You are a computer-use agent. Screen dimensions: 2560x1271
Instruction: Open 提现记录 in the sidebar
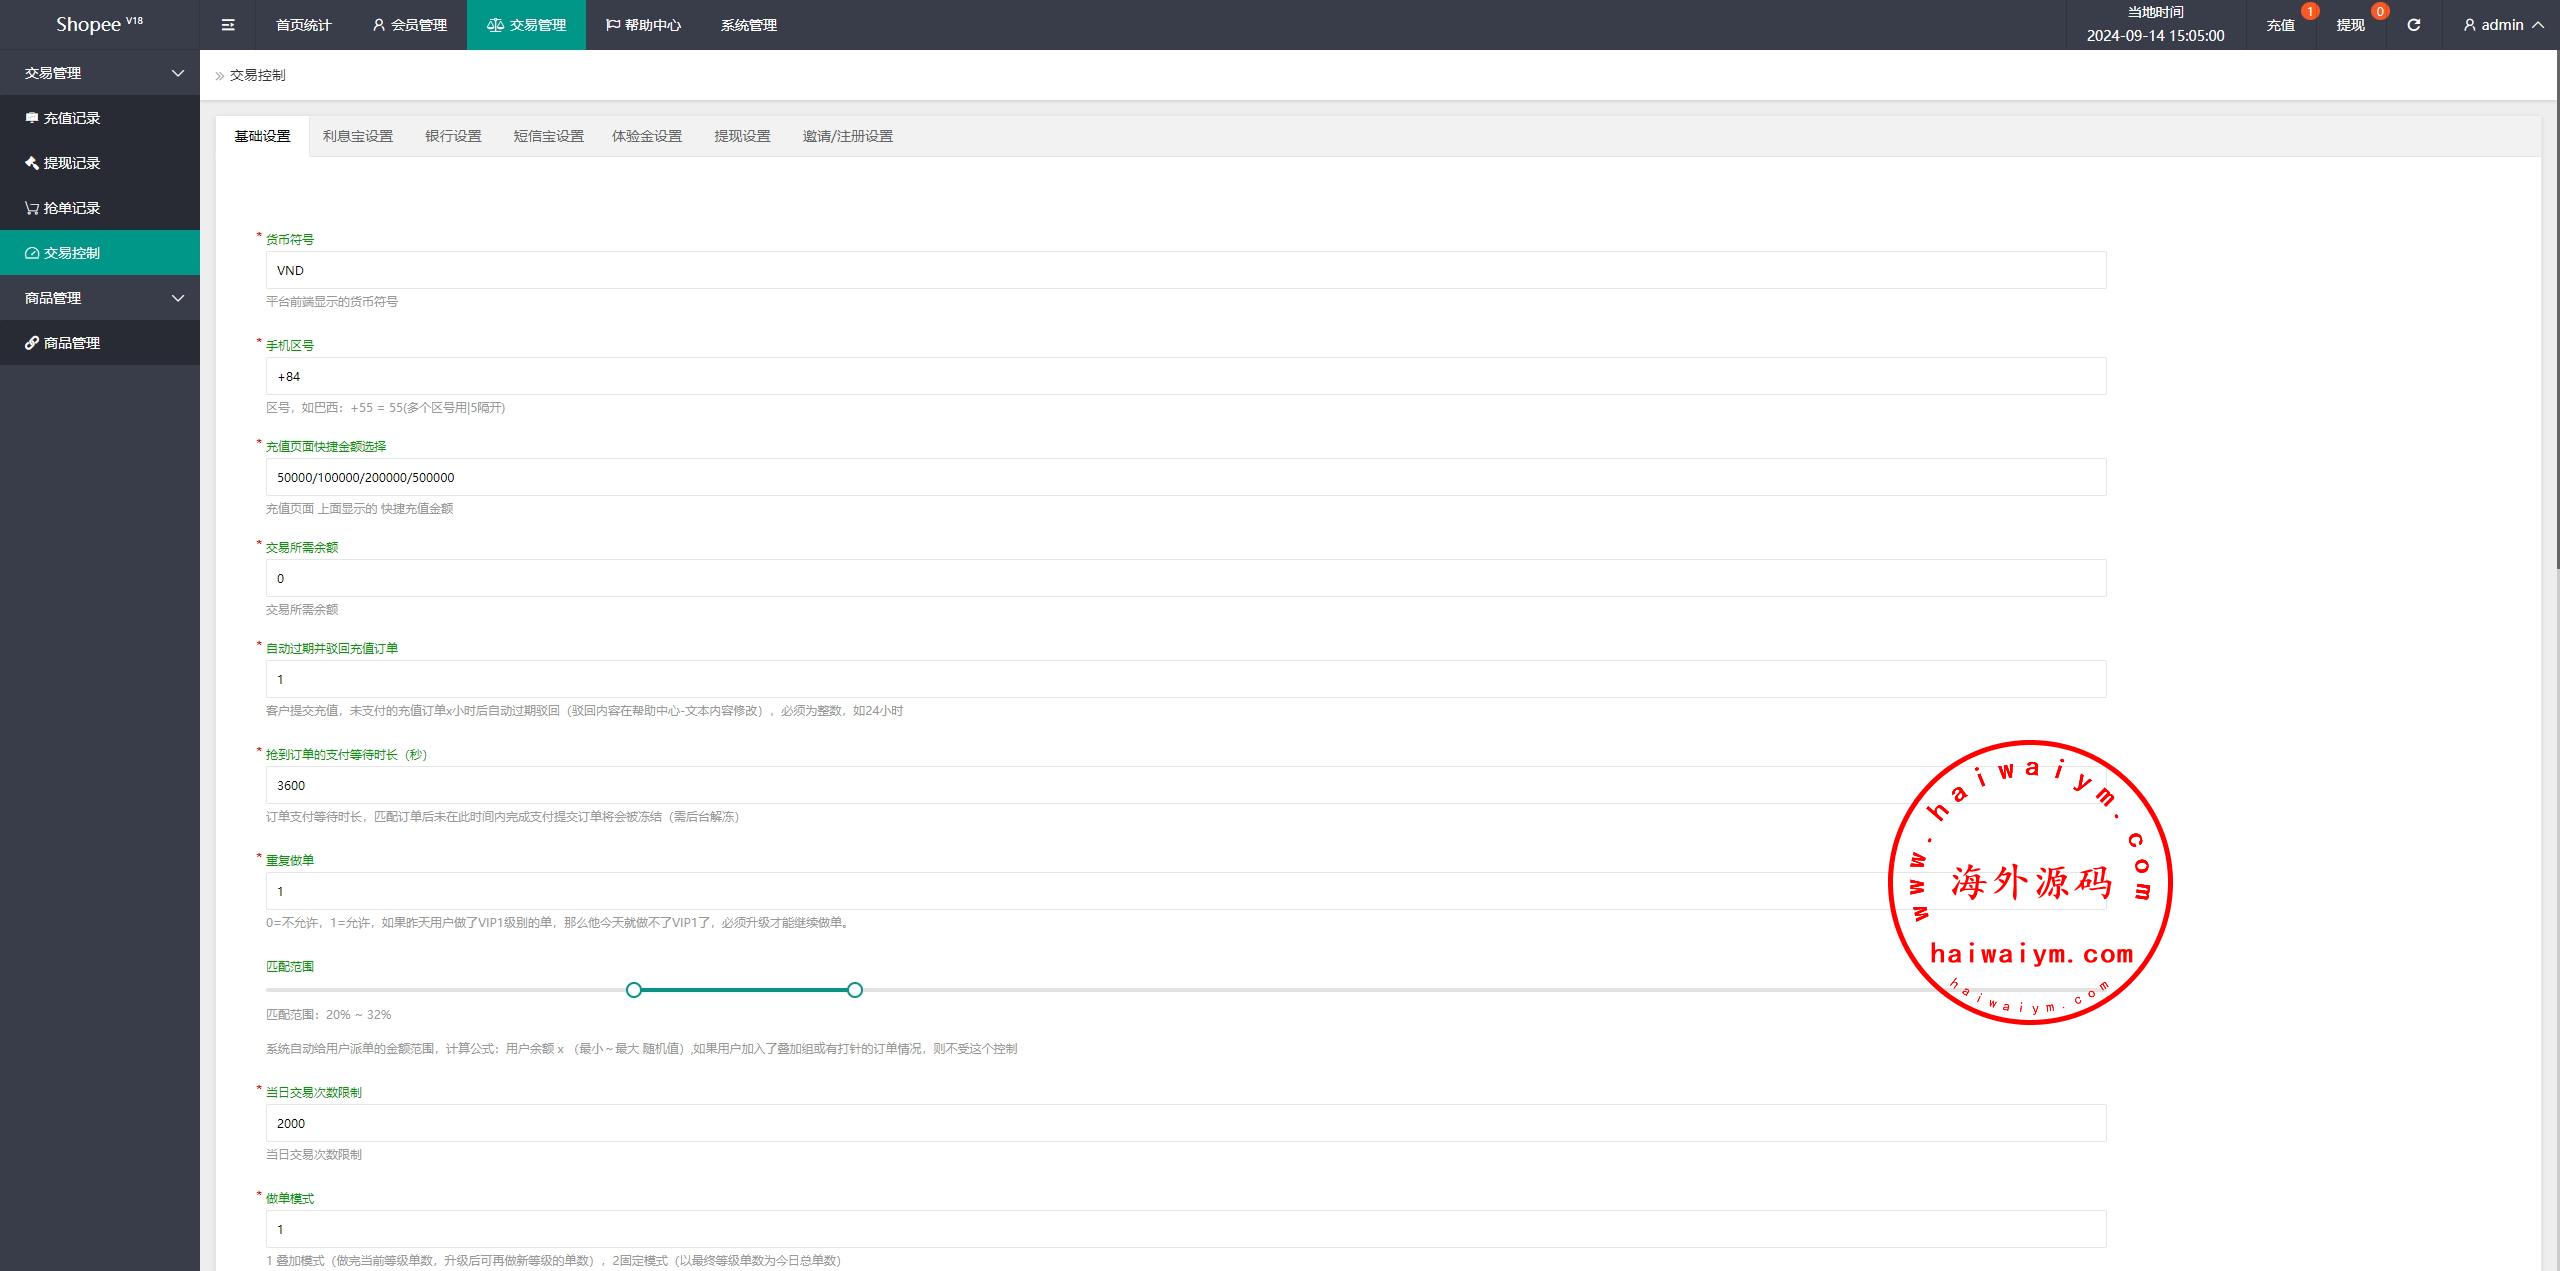[x=71, y=163]
